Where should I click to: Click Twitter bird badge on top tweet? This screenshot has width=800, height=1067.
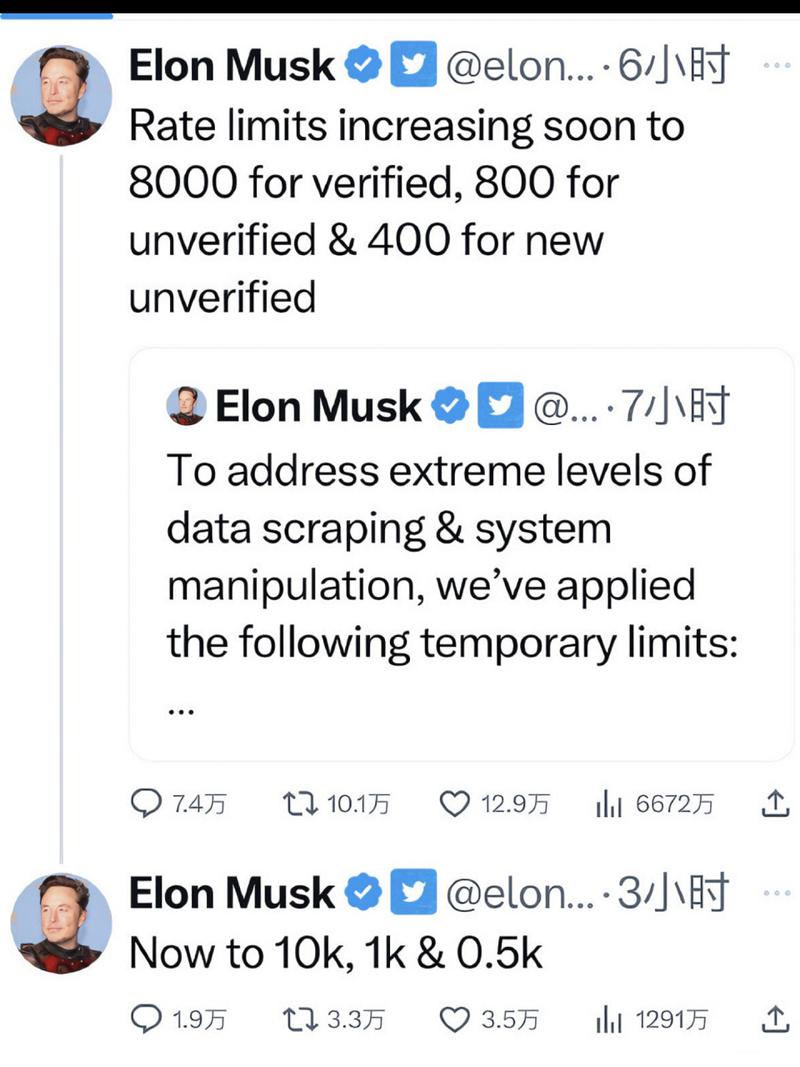pyautogui.click(x=413, y=64)
